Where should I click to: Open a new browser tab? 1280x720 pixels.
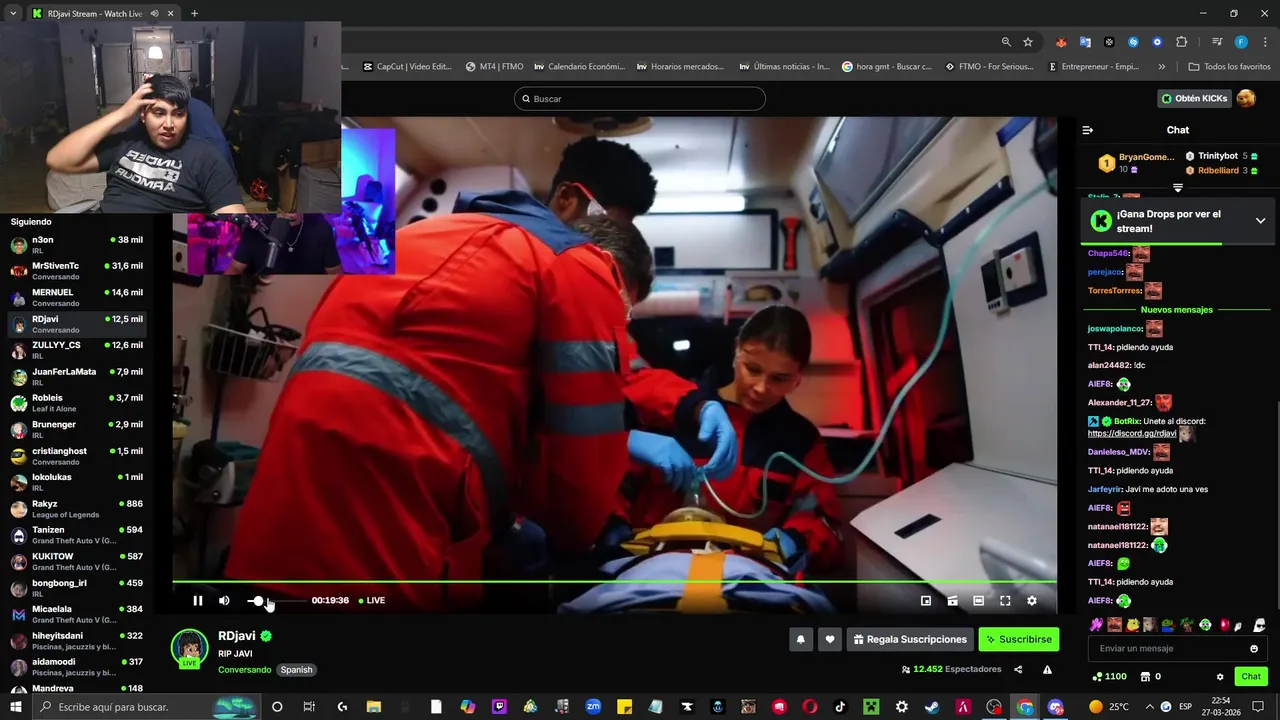point(194,13)
